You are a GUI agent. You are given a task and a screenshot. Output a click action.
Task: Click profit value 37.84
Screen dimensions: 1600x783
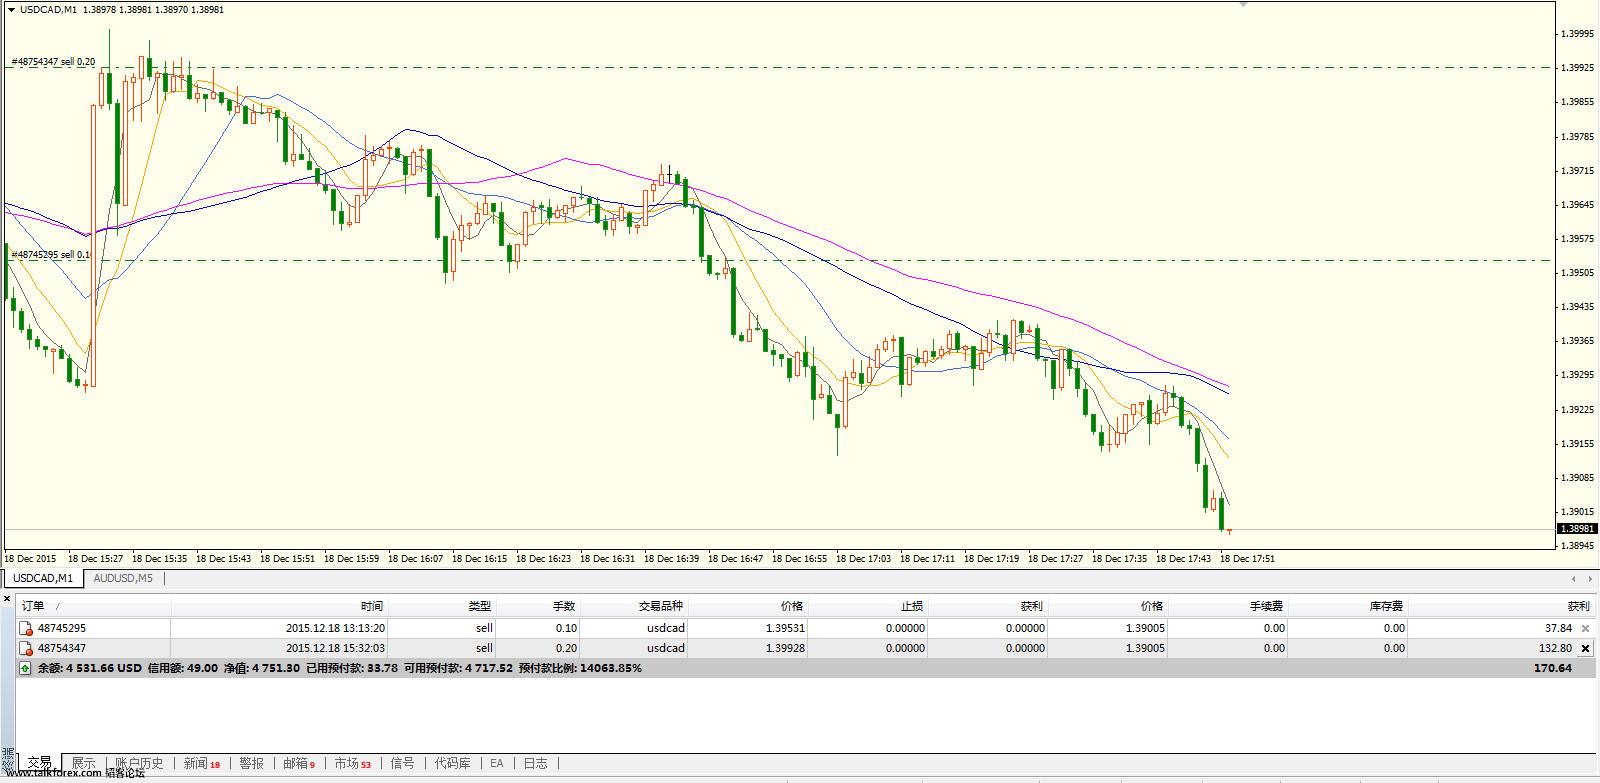1558,629
